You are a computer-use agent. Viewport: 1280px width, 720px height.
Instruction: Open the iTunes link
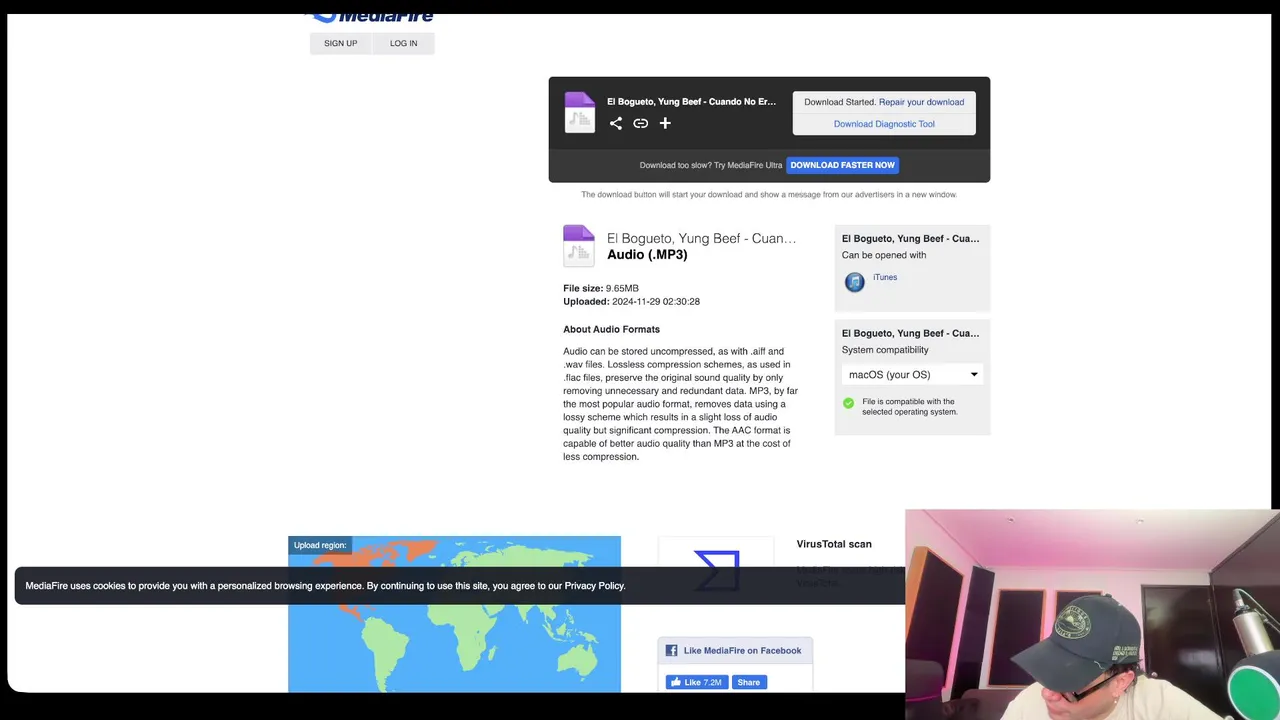pos(885,277)
